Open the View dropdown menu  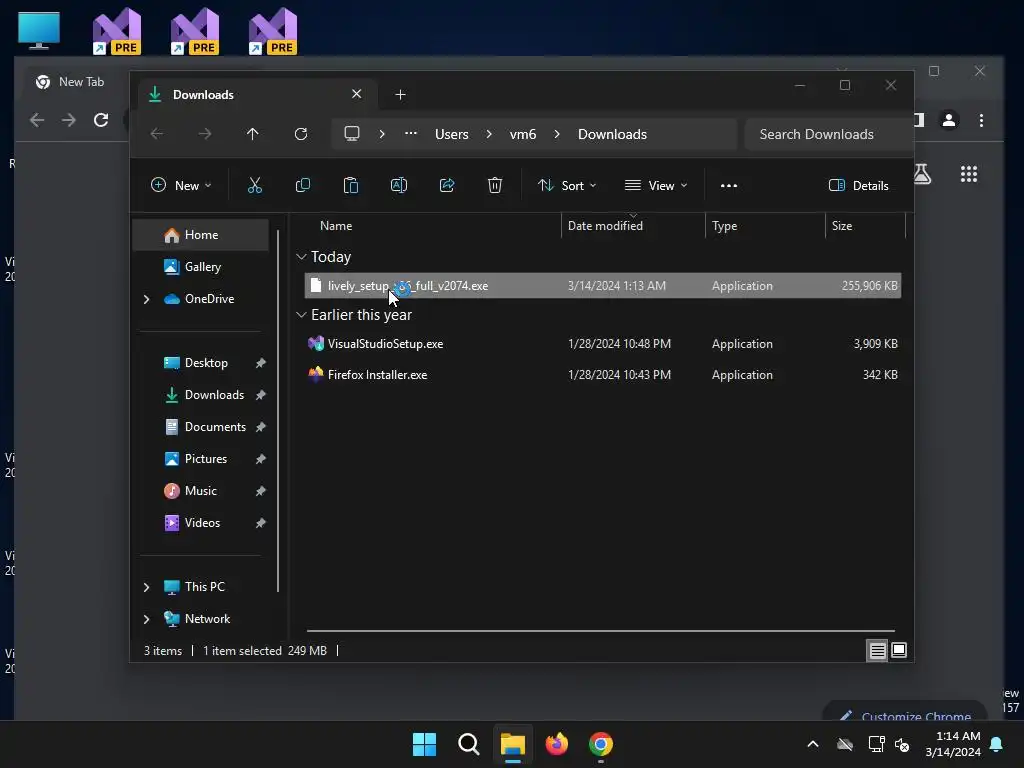click(656, 185)
